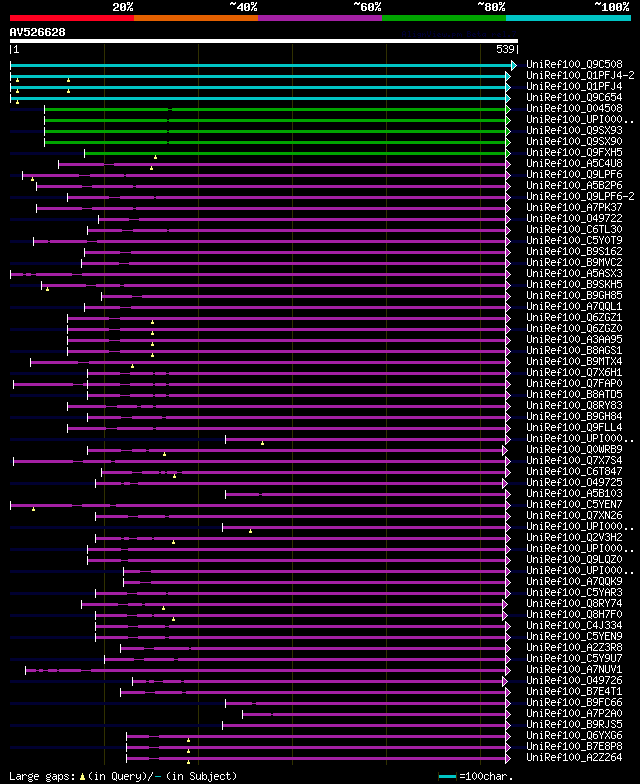Viewport: 640px width, 784px height.
Task: Click the green ~80% identity color bar
Action: pyautogui.click(x=444, y=18)
